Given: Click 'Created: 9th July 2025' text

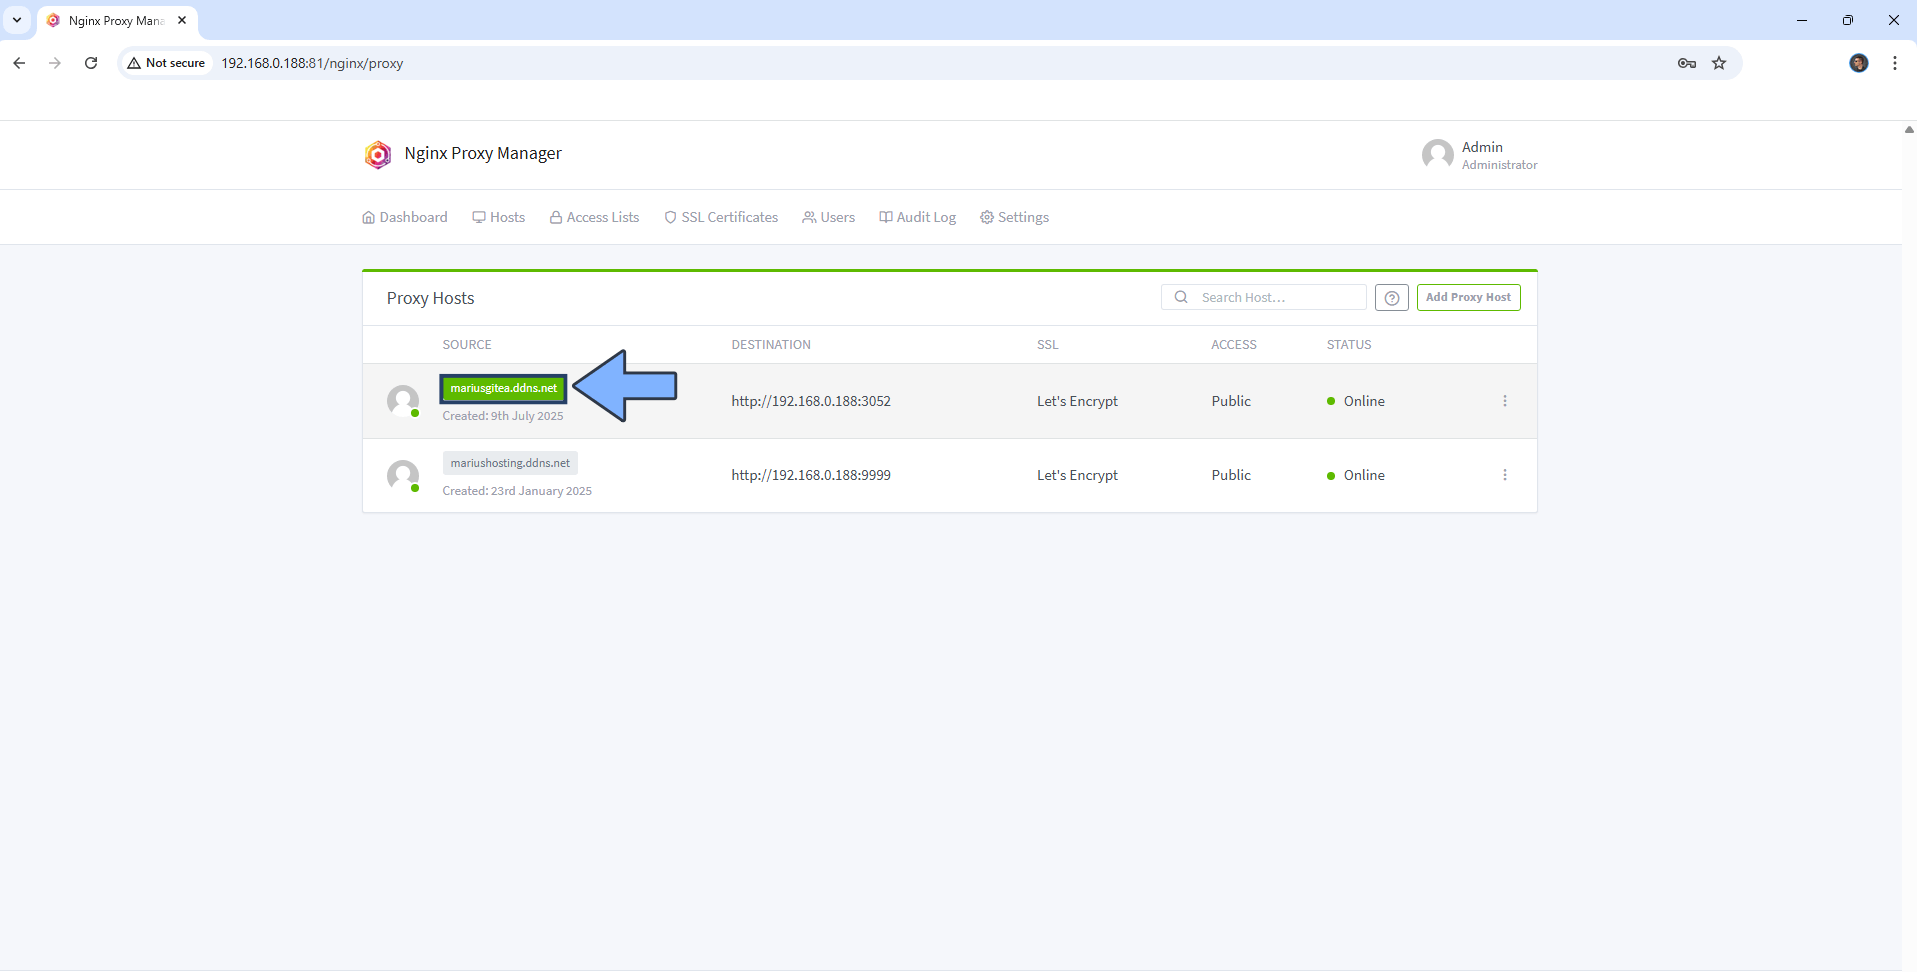Looking at the screenshot, I should (503, 416).
